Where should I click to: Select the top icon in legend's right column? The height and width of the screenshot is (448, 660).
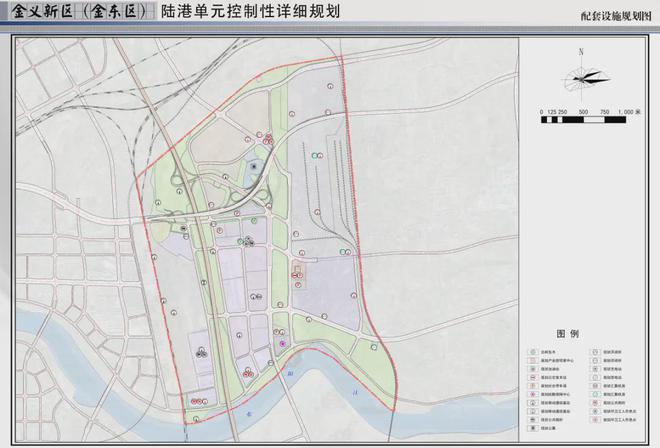pos(595,352)
